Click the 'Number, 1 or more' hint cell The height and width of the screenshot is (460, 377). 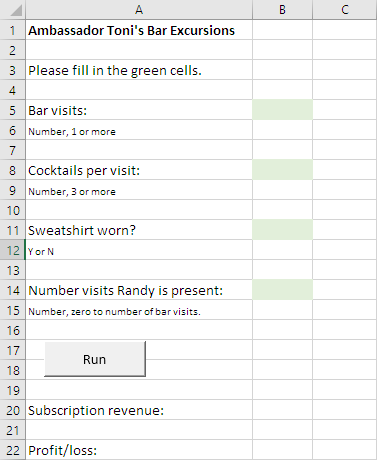(x=139, y=130)
